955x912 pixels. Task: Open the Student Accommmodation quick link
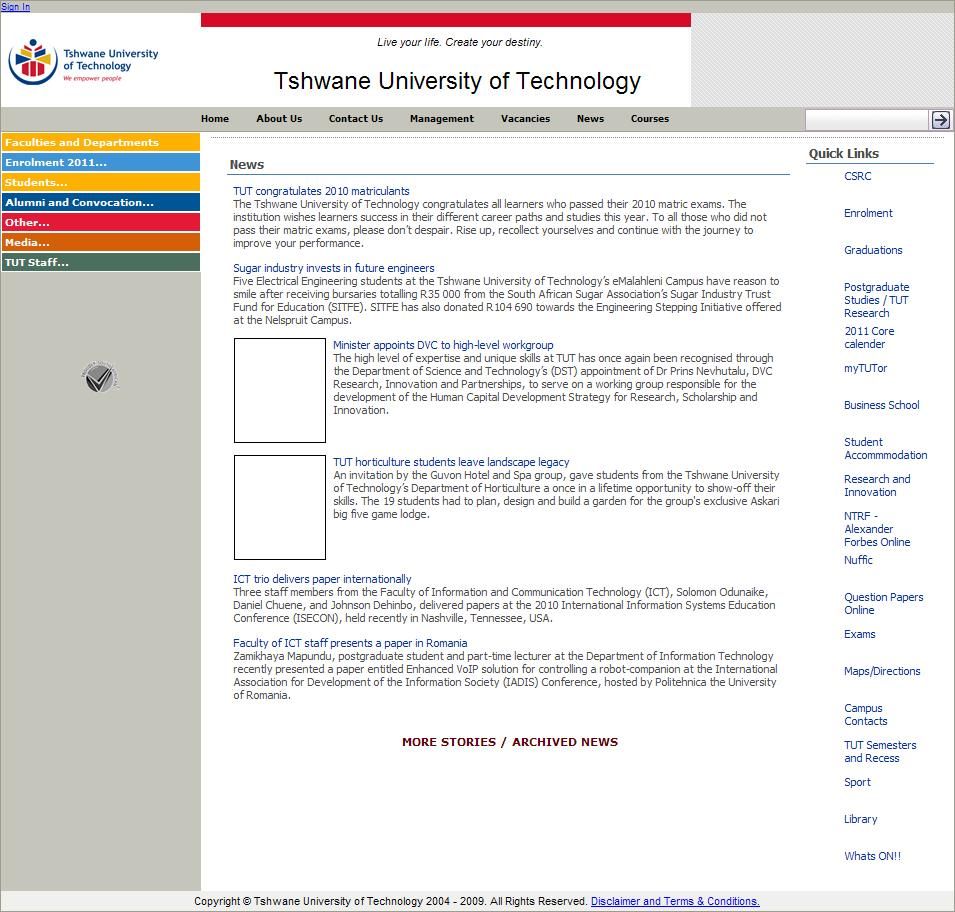pos(886,448)
